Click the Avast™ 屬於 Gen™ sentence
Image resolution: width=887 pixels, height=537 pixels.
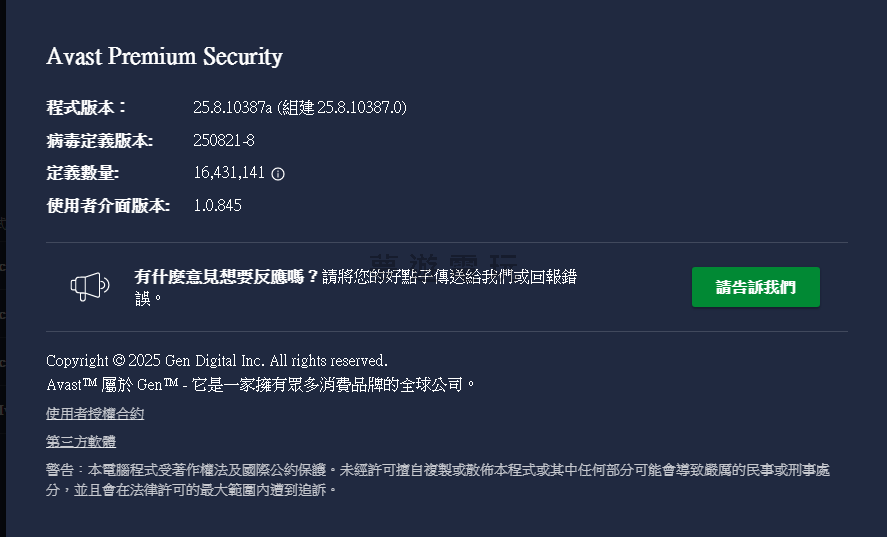pos(260,384)
